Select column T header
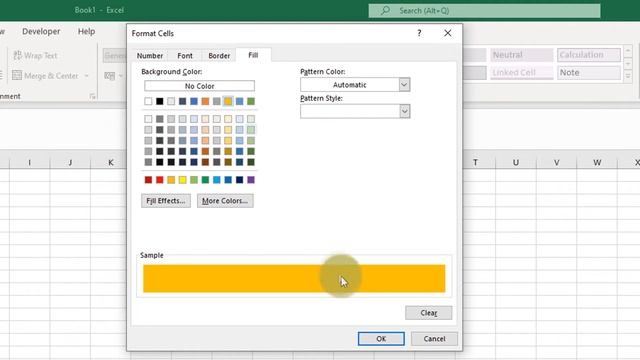 coord(476,162)
